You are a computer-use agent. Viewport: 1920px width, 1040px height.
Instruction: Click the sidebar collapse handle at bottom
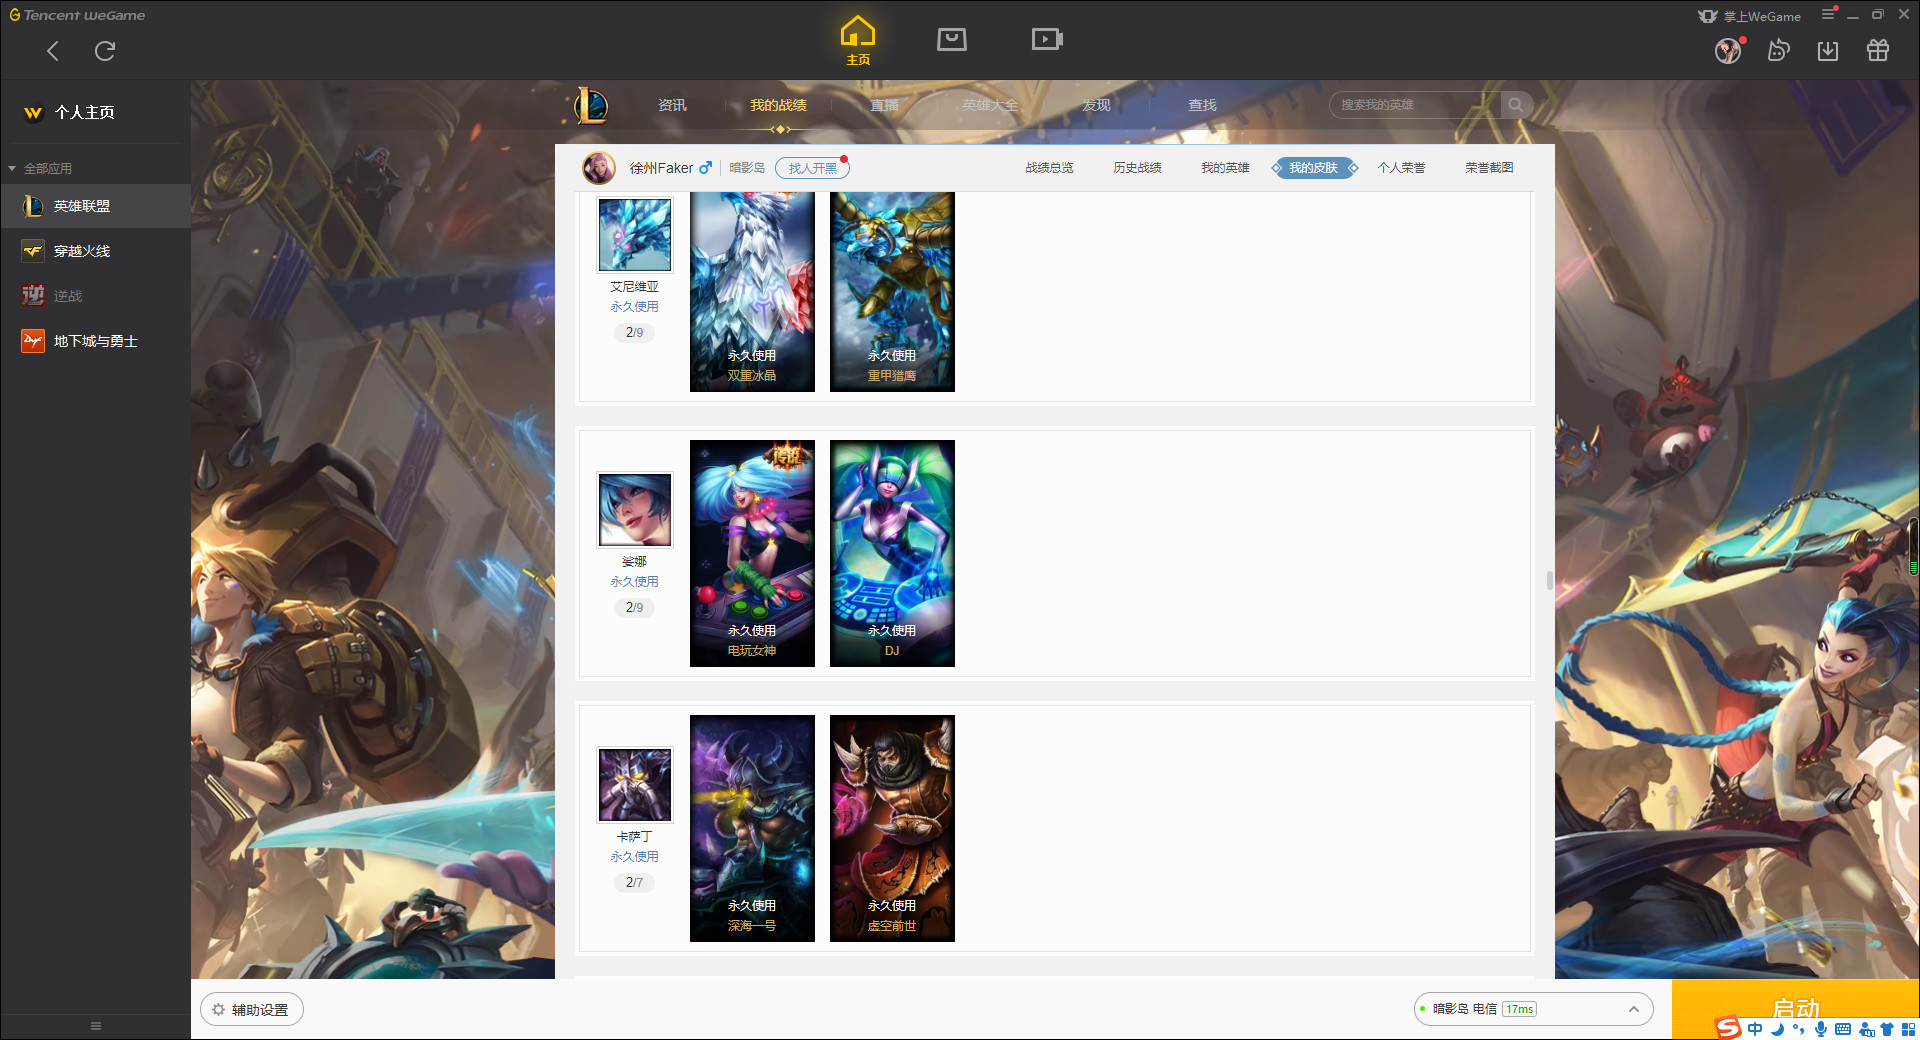point(96,1026)
